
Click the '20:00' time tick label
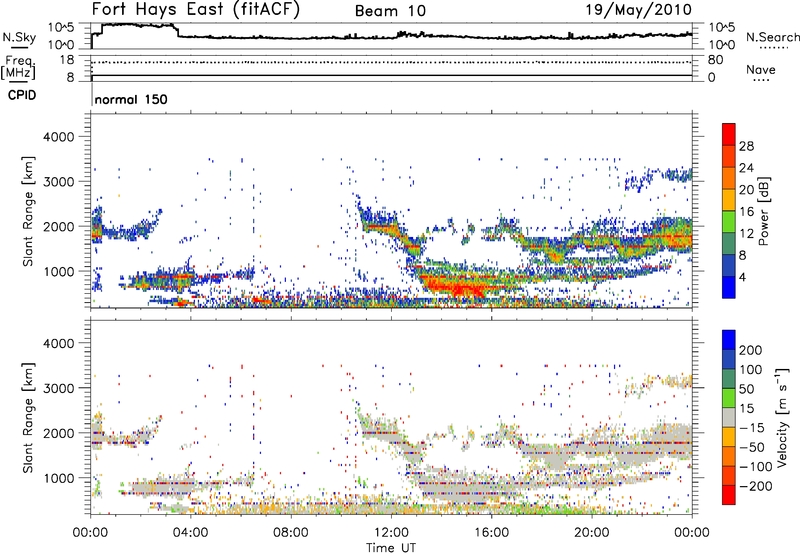pos(592,533)
